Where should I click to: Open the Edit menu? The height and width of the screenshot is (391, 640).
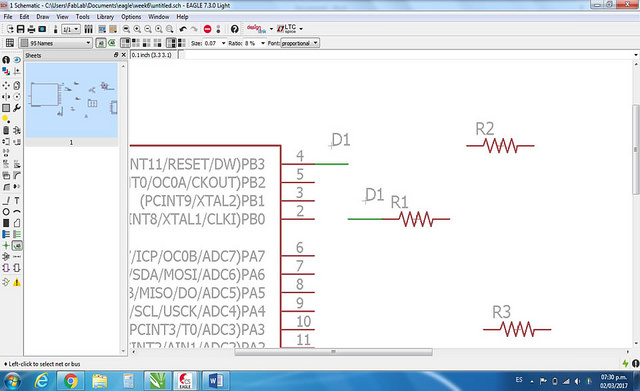[24, 17]
